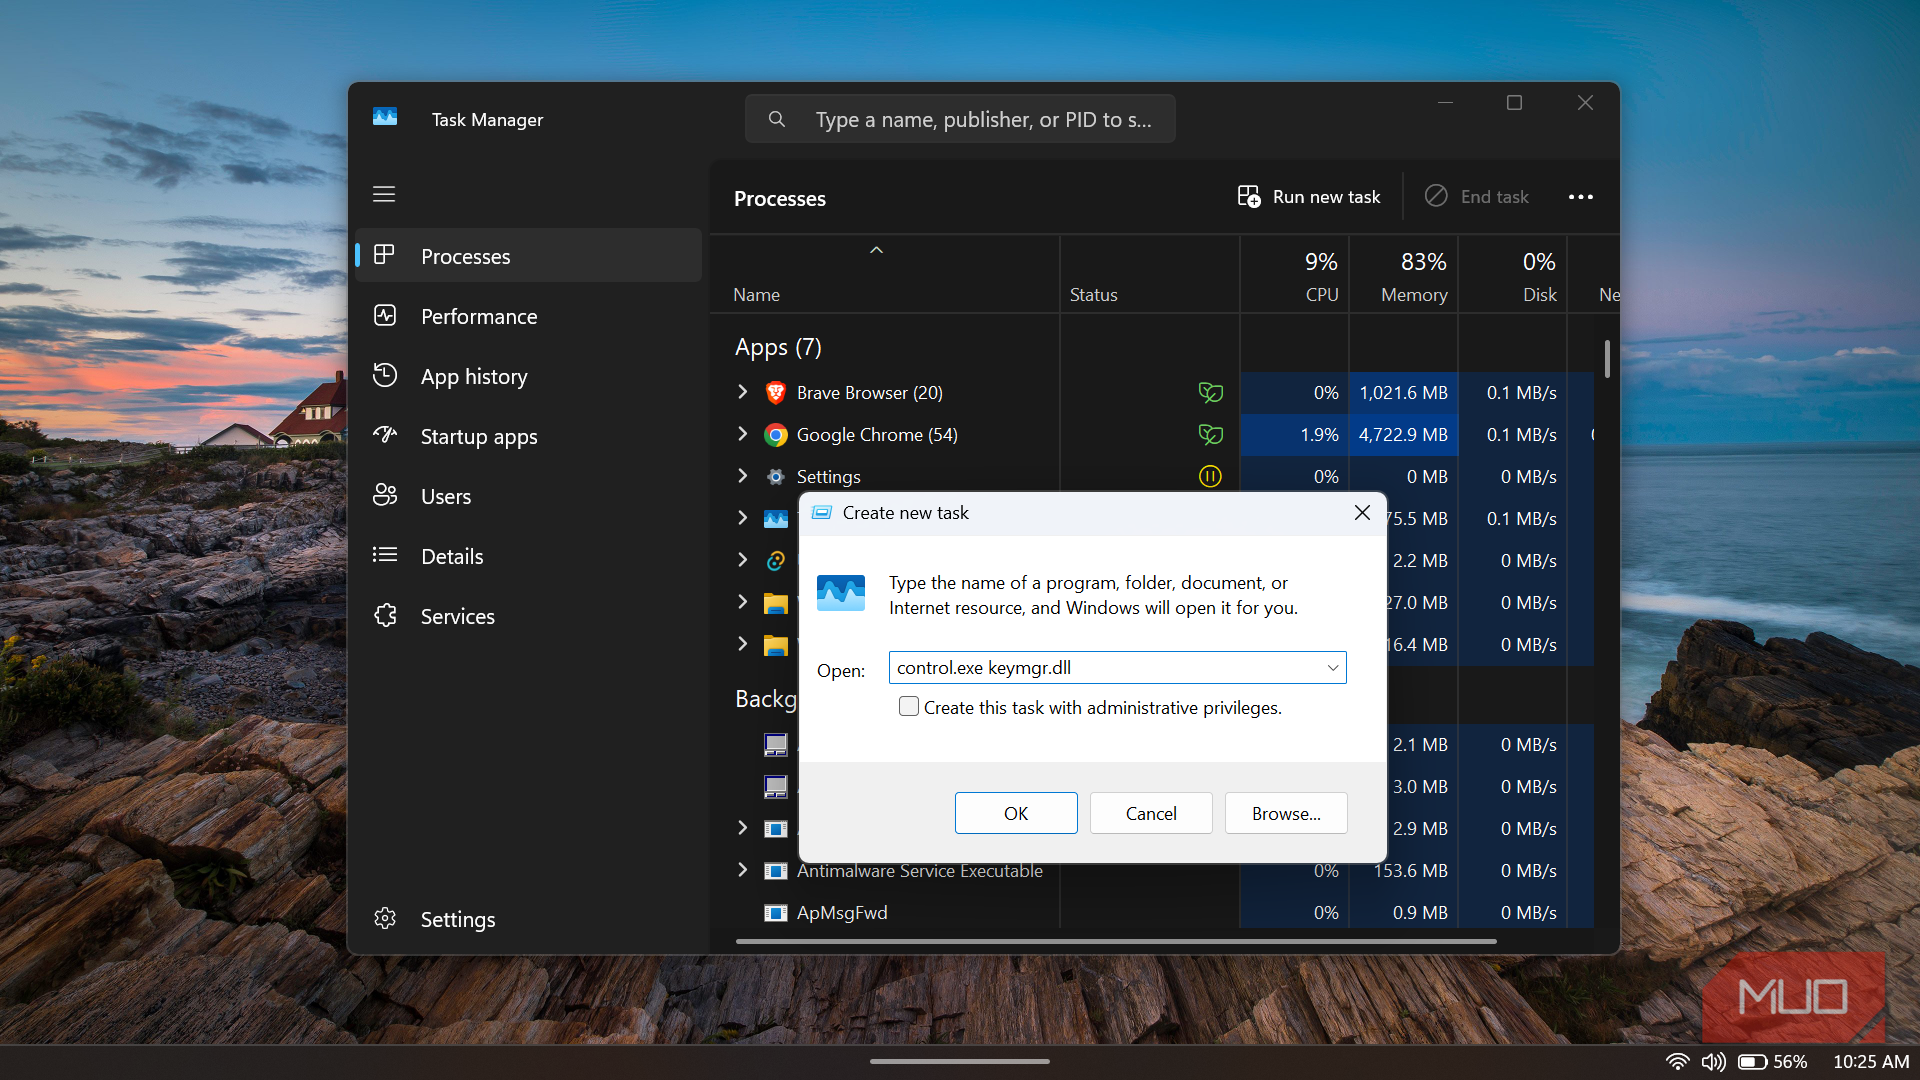Screen dimensions: 1920x1080
Task: Select the ApMsgFwd process name
Action: (x=842, y=913)
